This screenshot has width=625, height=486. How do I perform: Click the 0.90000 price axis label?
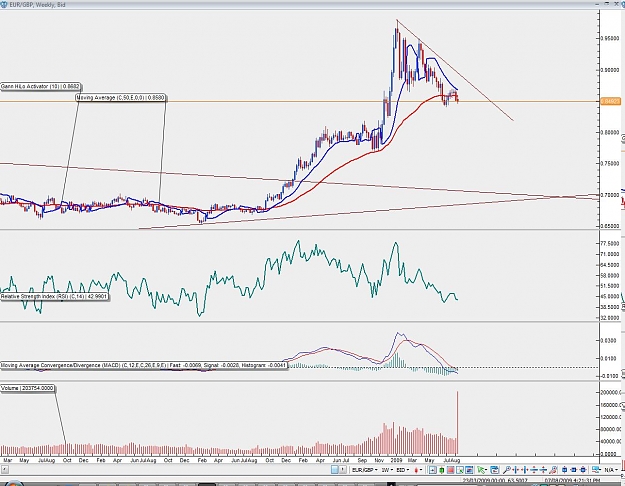click(x=610, y=70)
